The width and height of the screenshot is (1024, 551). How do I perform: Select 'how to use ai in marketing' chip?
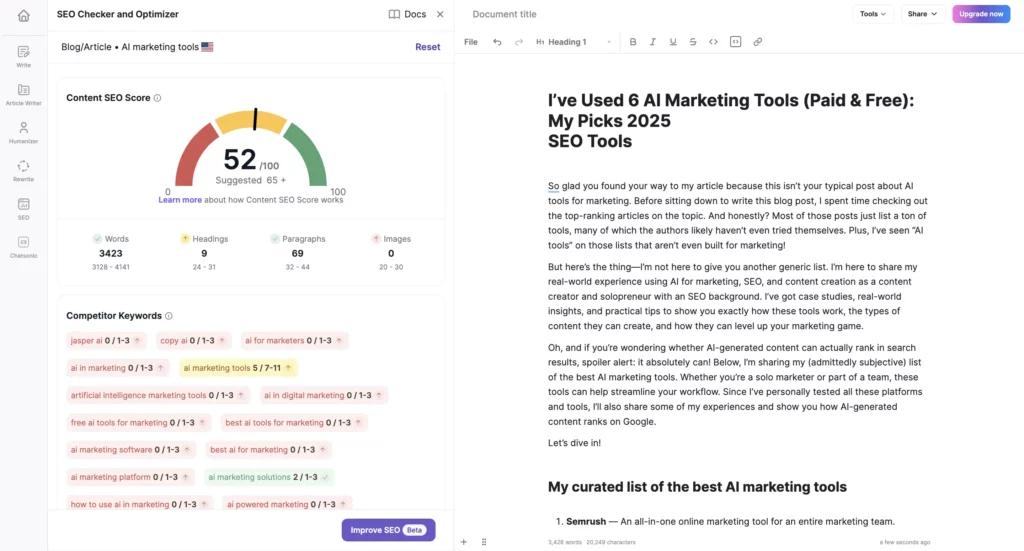[139, 505]
